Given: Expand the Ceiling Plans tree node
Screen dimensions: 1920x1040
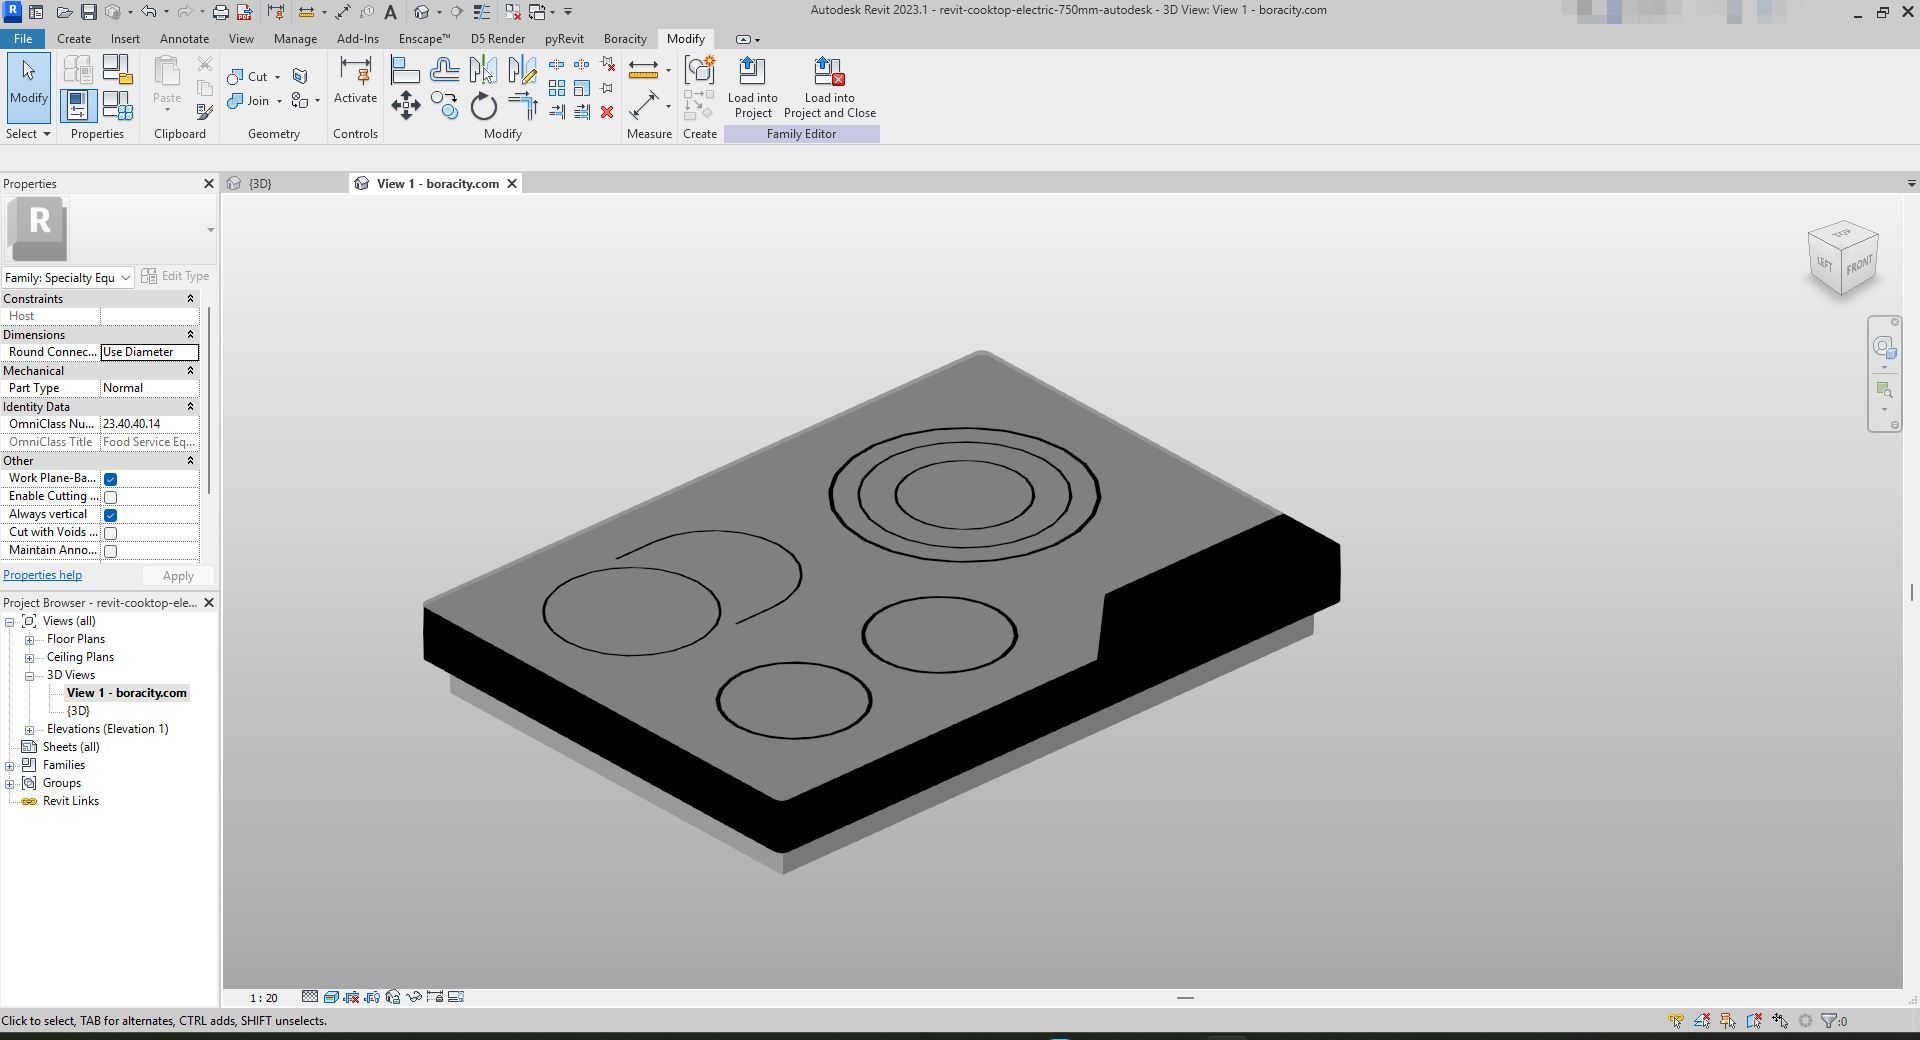Looking at the screenshot, I should pos(30,658).
